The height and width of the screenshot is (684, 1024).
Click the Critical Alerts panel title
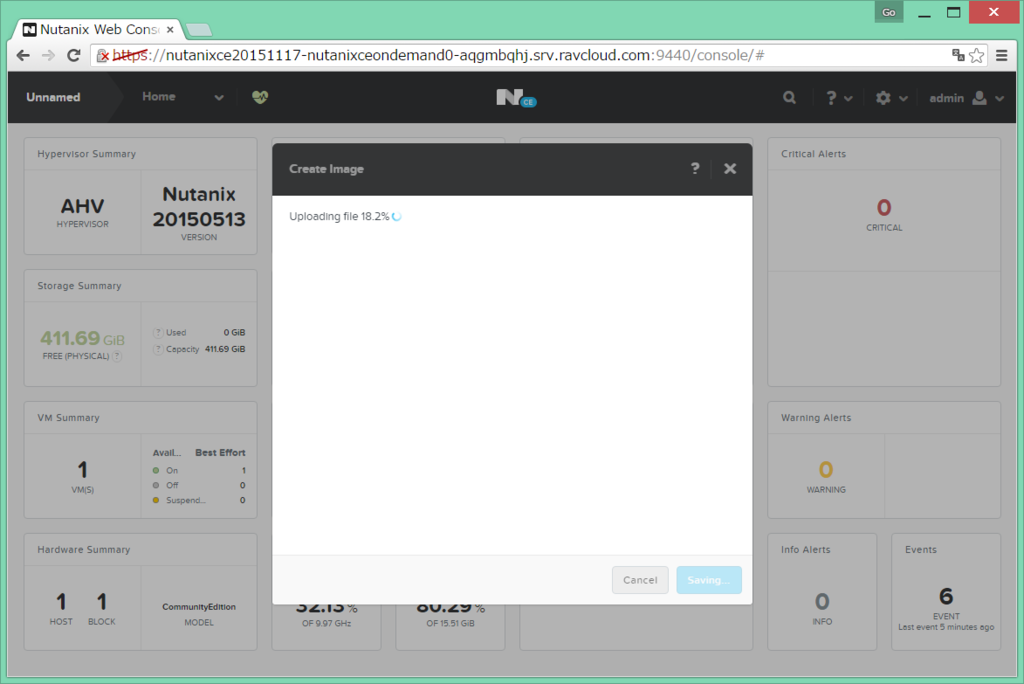813,154
